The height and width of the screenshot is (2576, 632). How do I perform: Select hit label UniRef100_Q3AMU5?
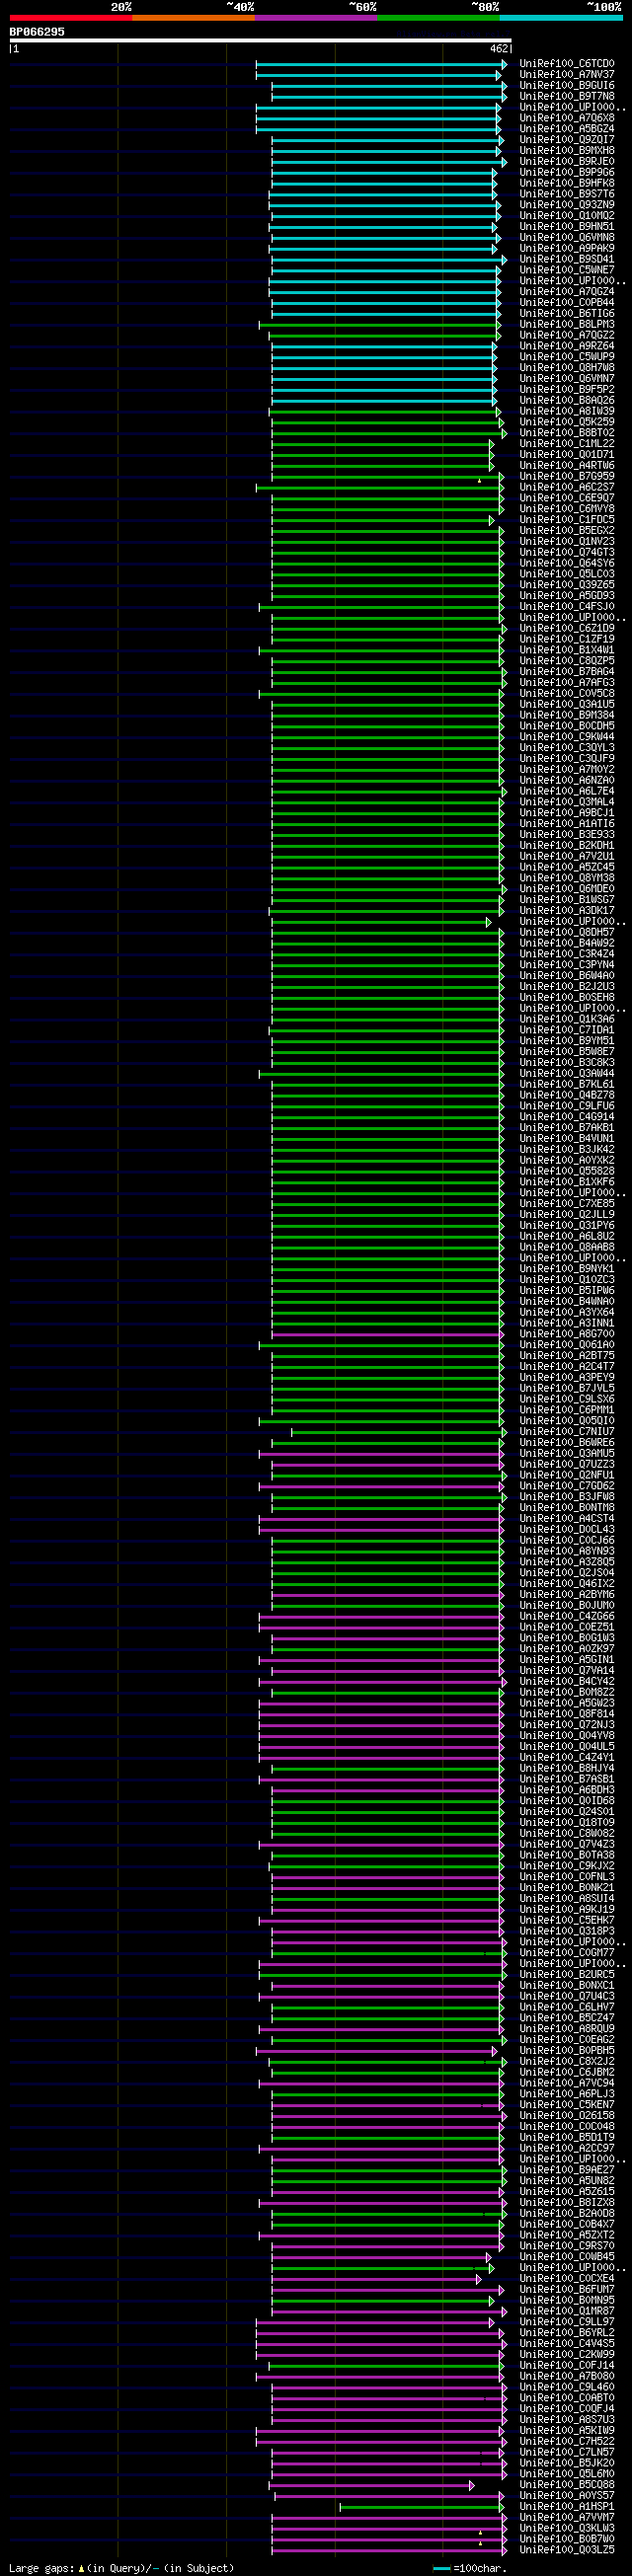(x=567, y=1454)
